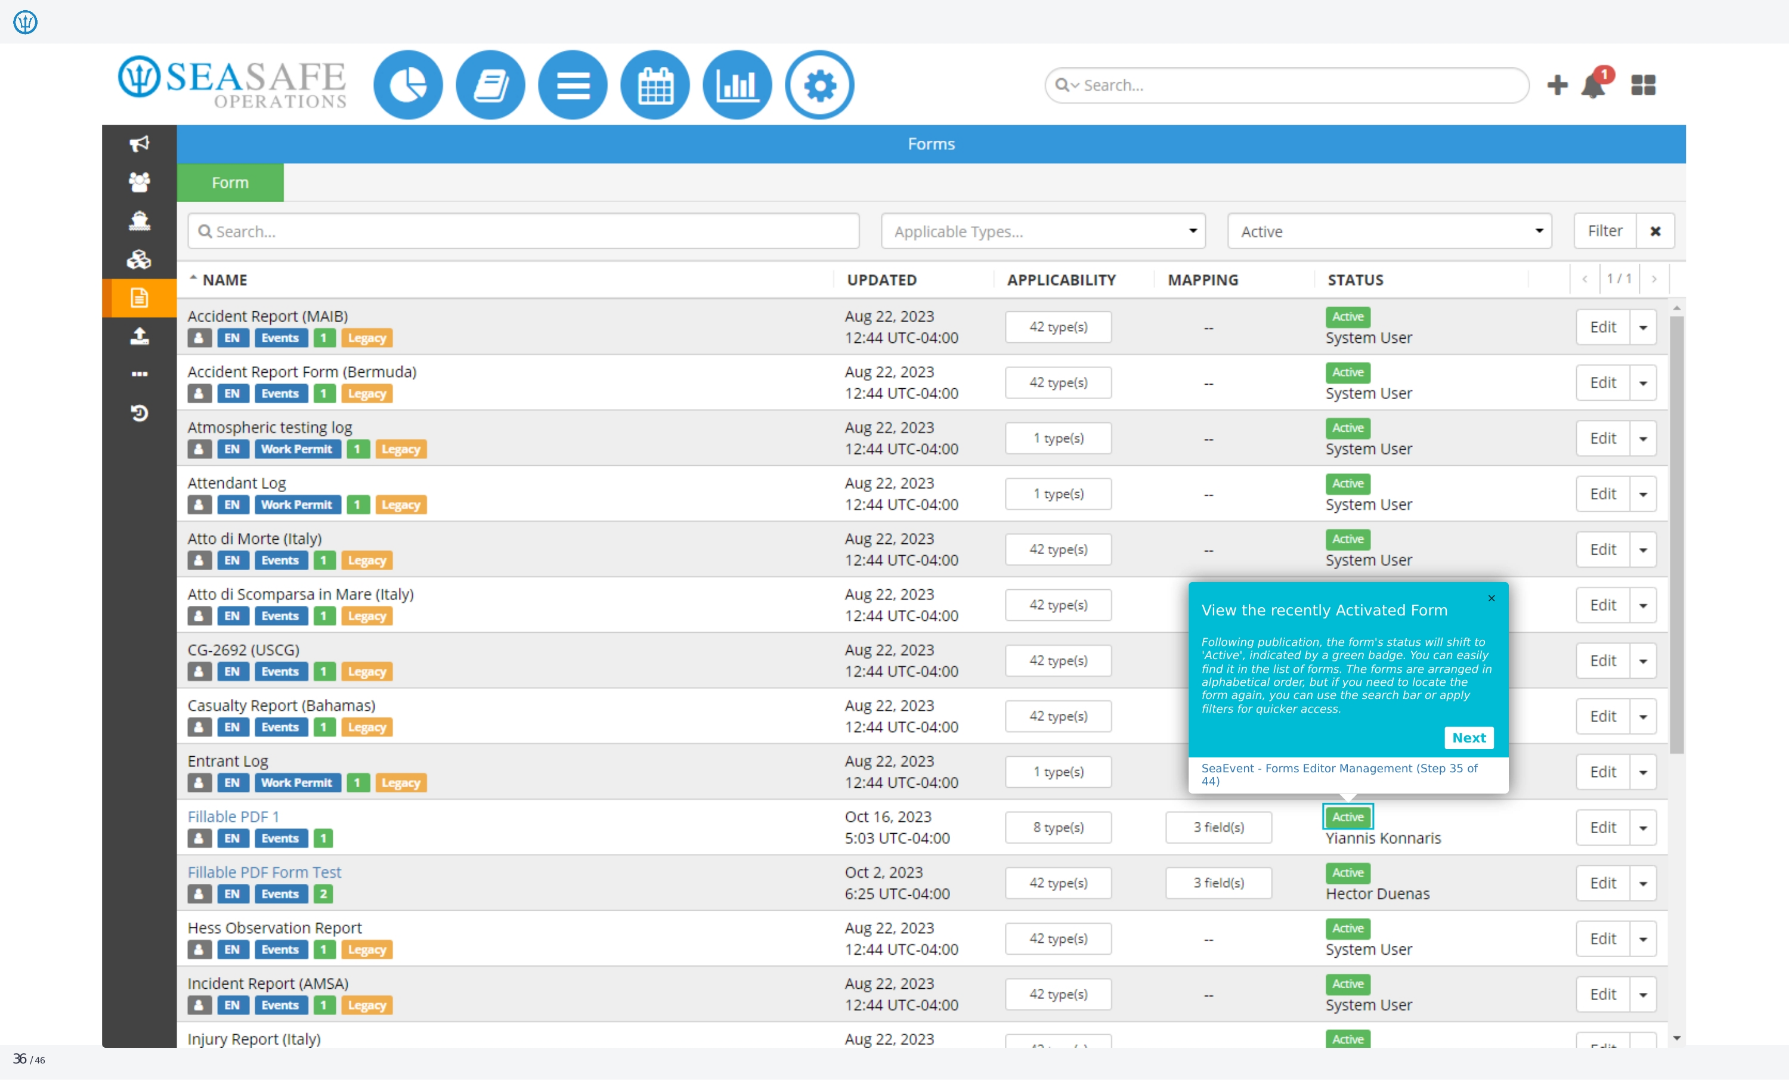Sort the list by NAME column header

pos(224,280)
